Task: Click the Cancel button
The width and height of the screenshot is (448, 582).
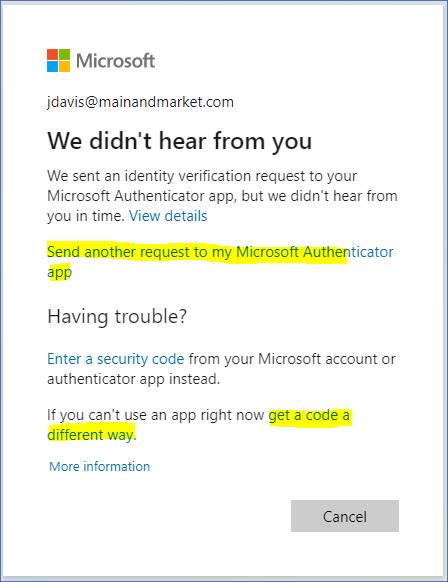Action: [345, 516]
